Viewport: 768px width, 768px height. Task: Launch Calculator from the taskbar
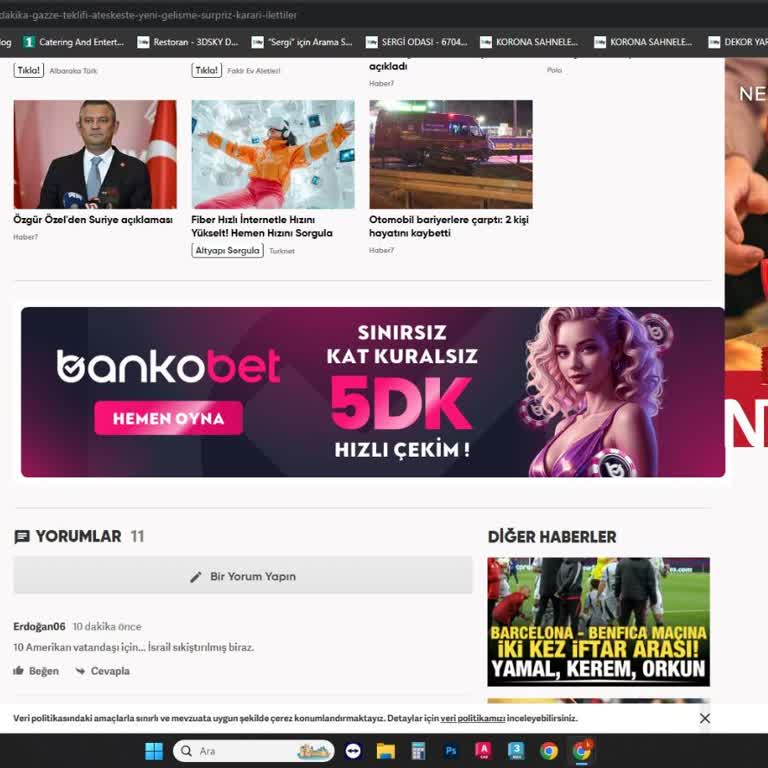click(x=418, y=751)
